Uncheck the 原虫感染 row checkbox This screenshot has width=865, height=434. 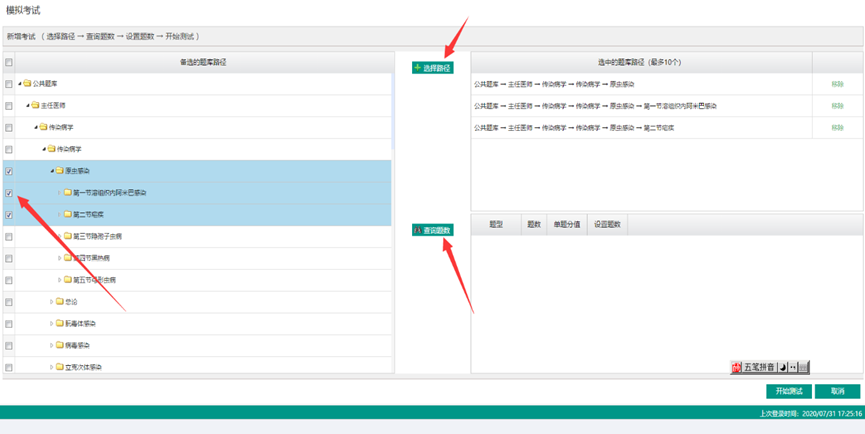(9, 171)
